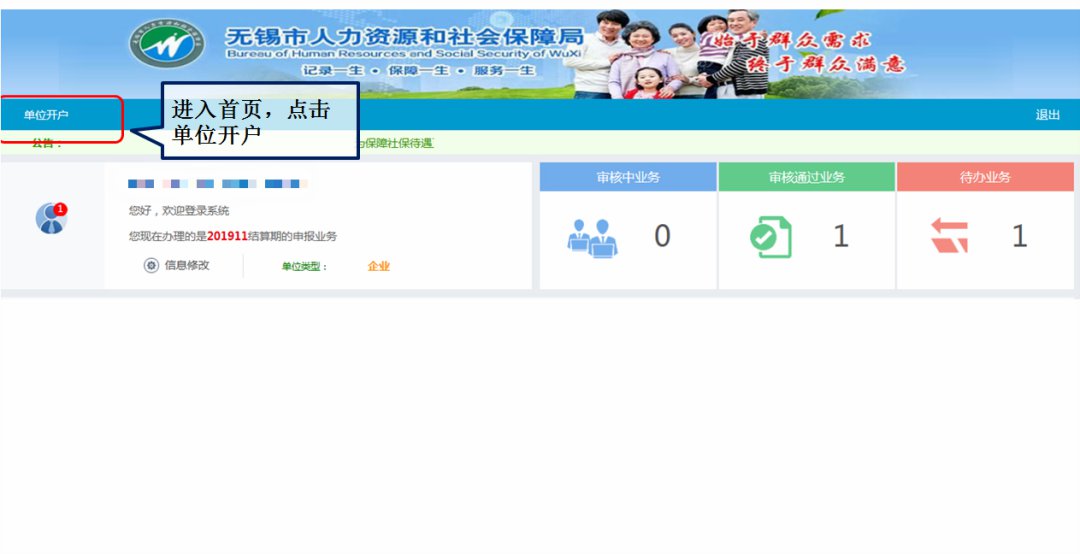Click the 公告 announcement label
This screenshot has height=554, width=1080.
pyautogui.click(x=47, y=143)
